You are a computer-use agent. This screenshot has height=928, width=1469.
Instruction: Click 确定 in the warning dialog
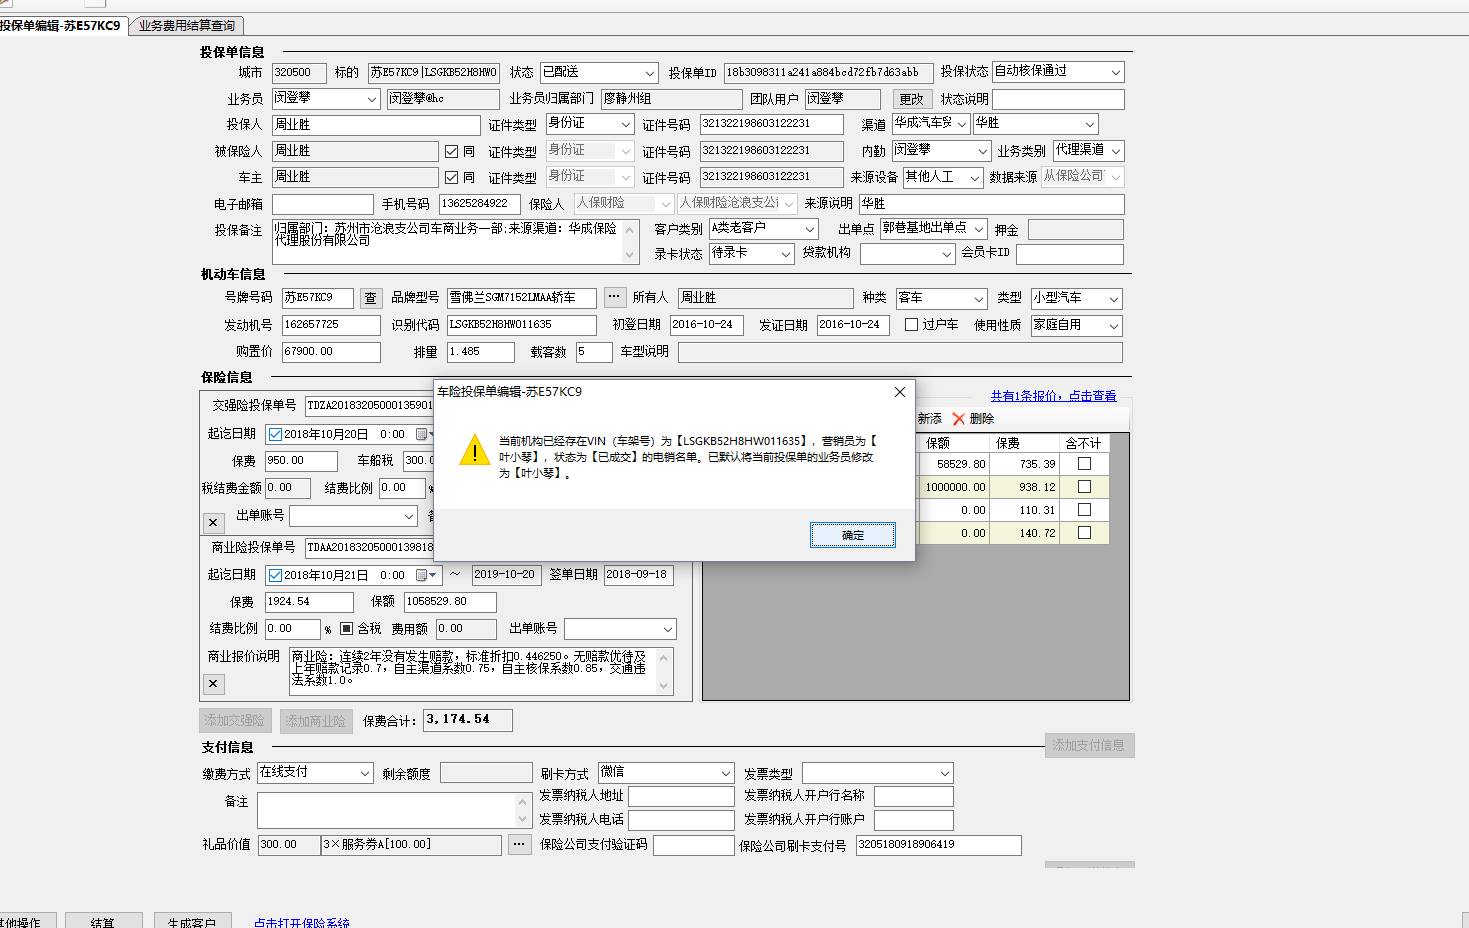(x=852, y=535)
